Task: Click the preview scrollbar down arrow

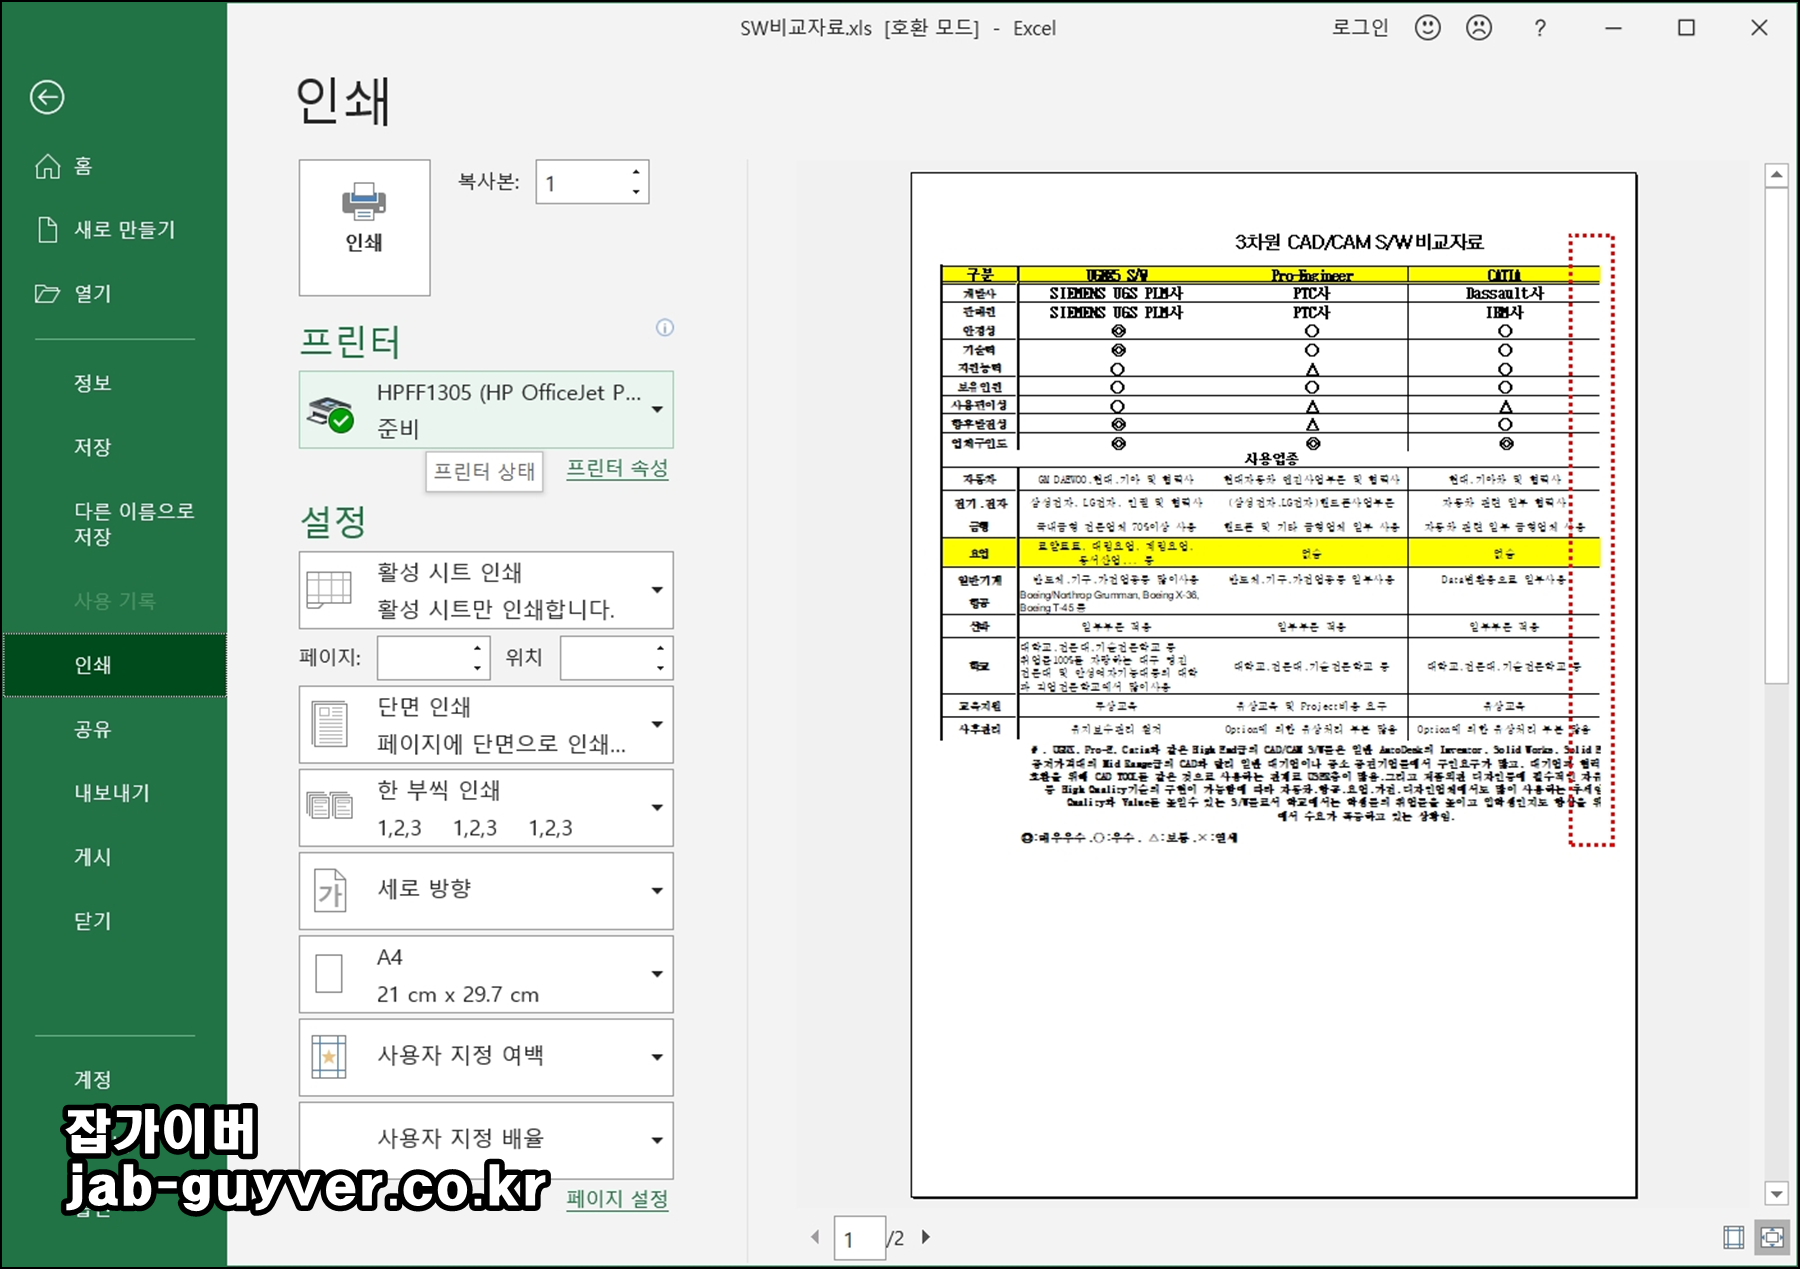Action: [1776, 1194]
